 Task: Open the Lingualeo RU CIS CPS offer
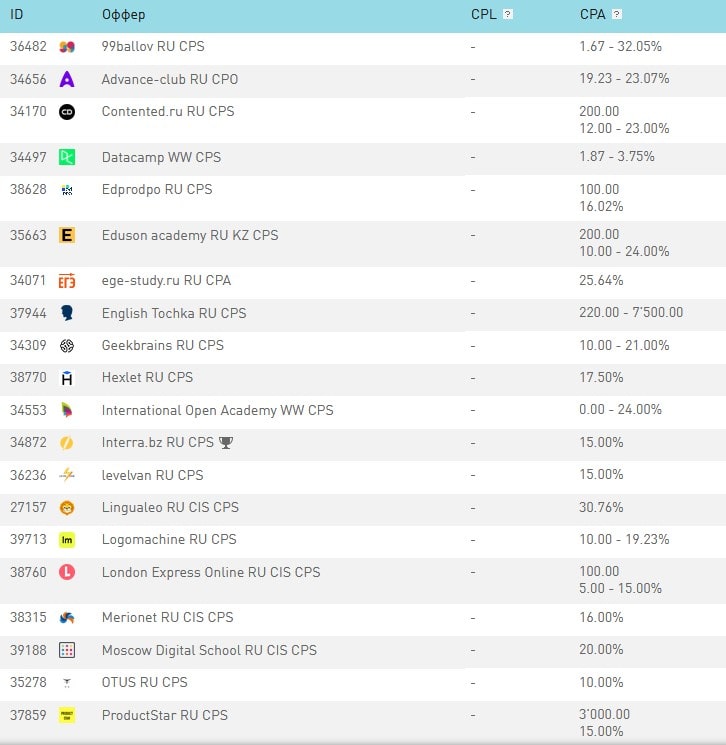[170, 507]
